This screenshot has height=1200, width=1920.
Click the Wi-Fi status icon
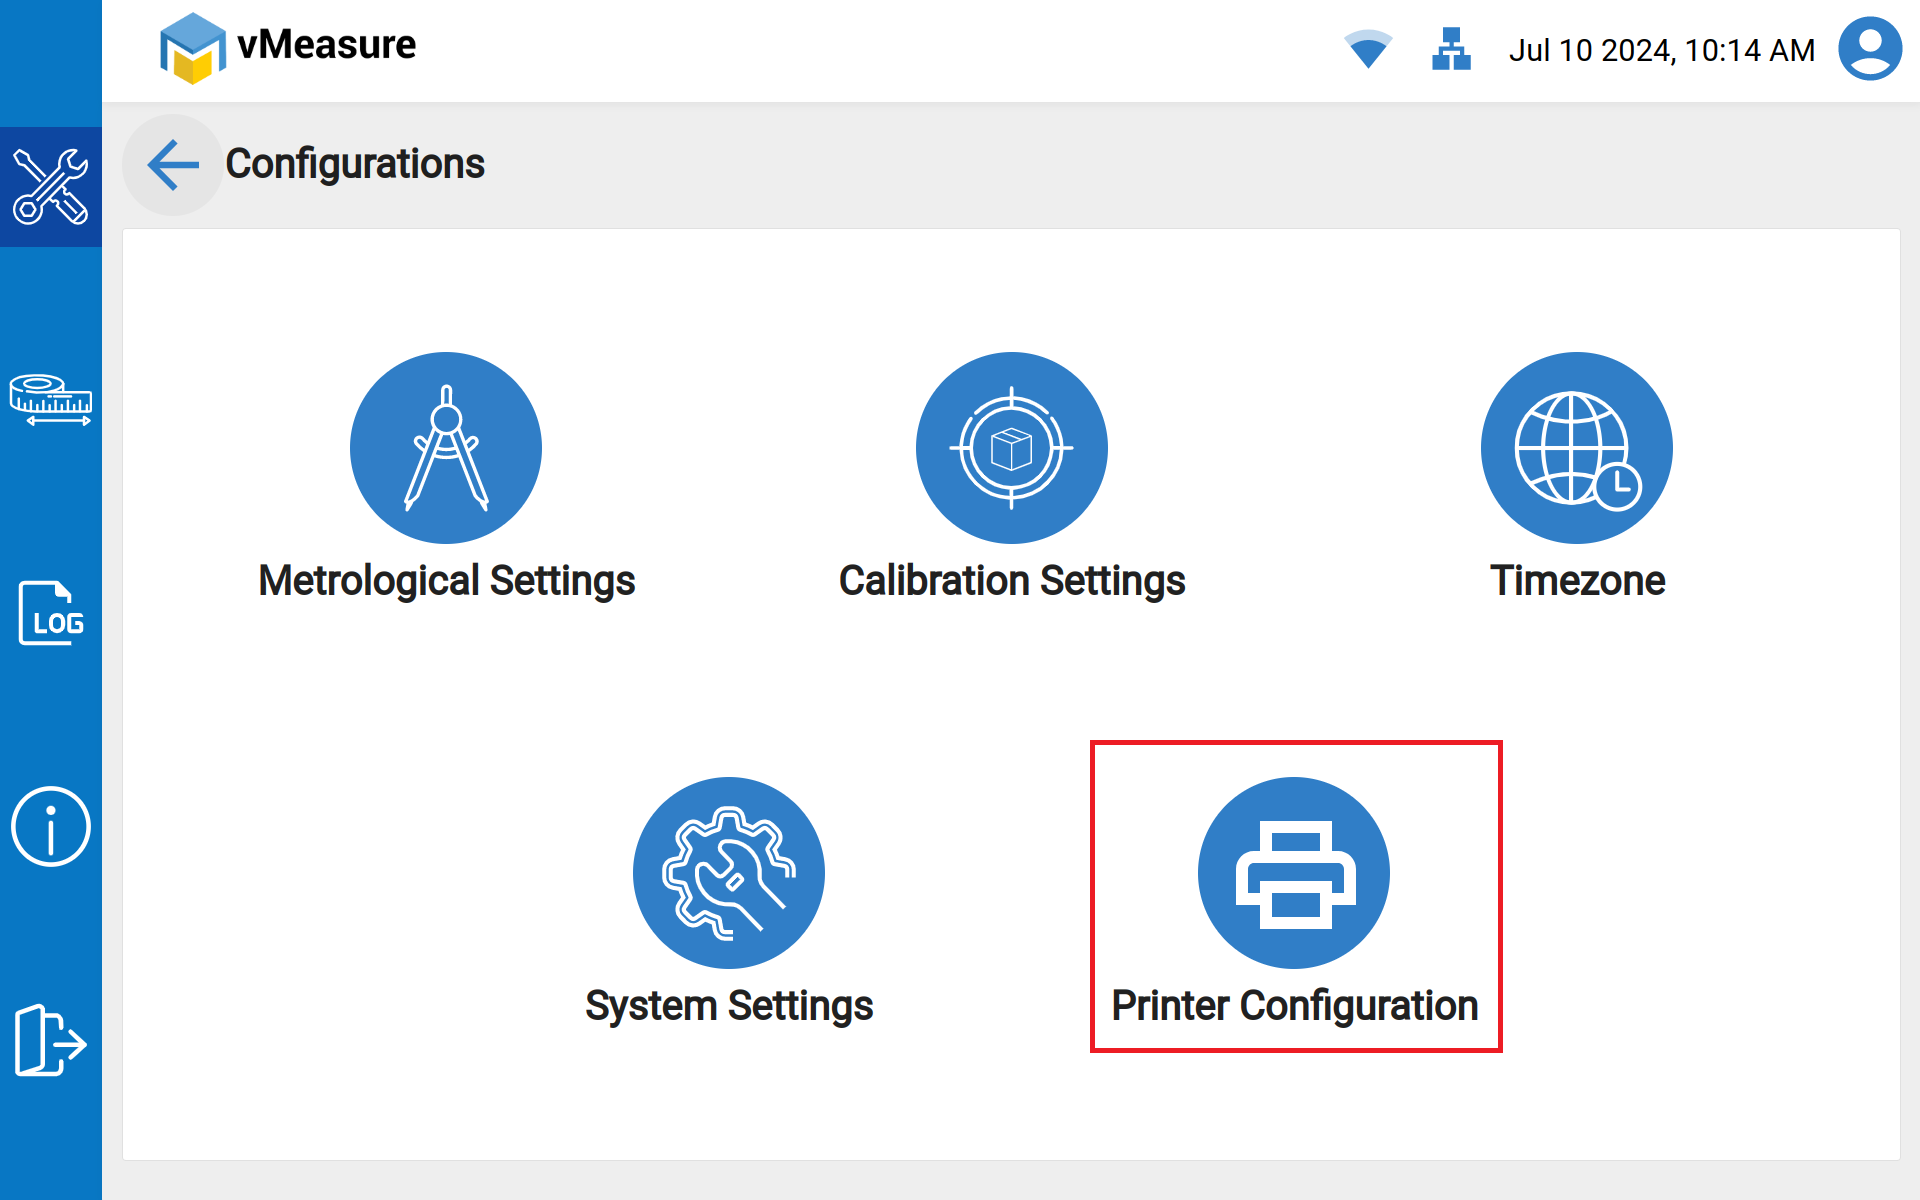1367,49
